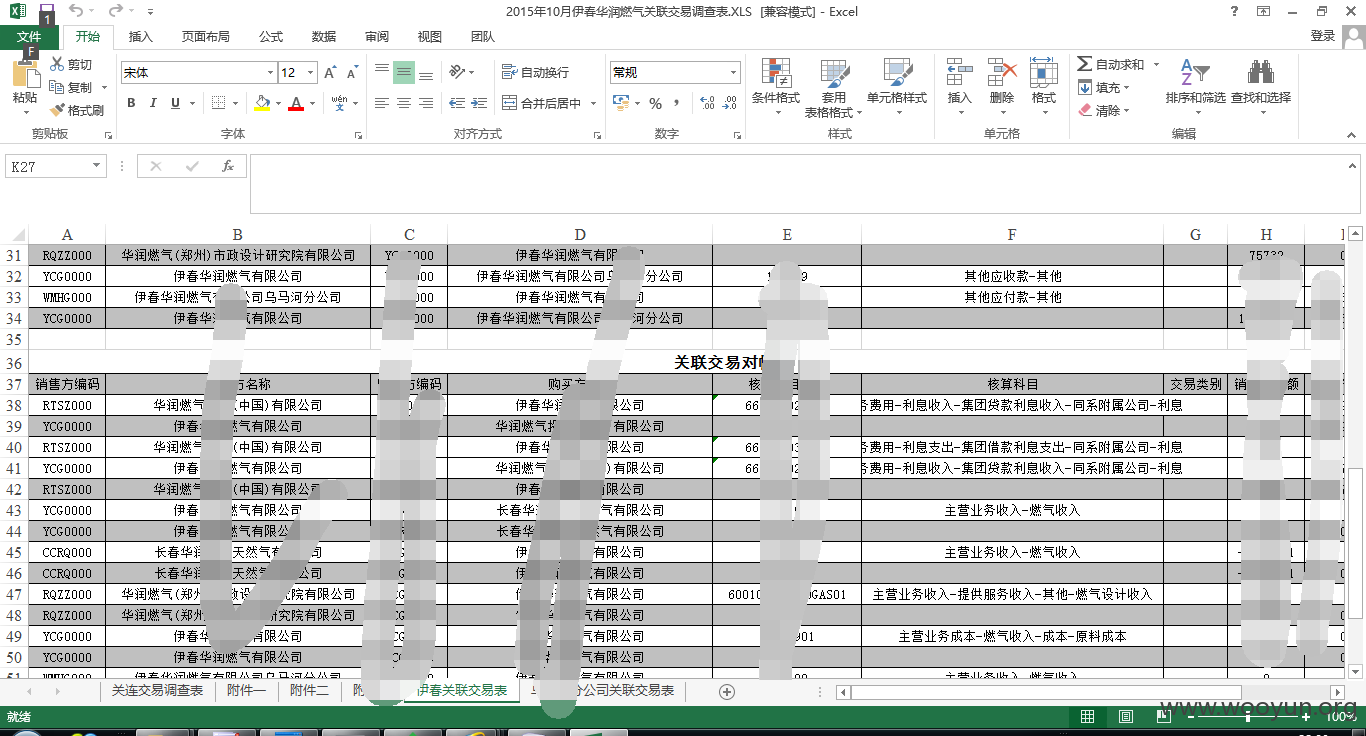Switch to the View (视图) tab
Image resolution: width=1366 pixels, height=736 pixels.
point(430,36)
